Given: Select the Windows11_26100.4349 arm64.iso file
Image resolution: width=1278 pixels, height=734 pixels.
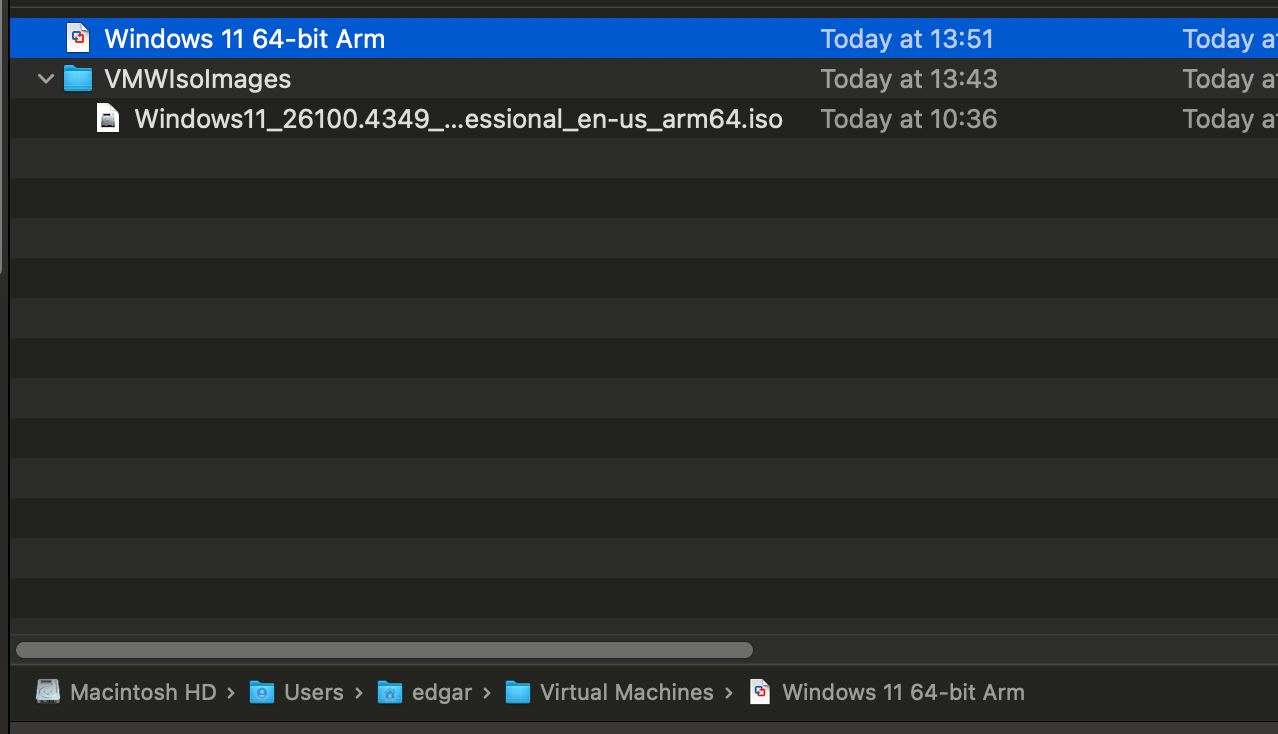Looking at the screenshot, I should coord(458,119).
